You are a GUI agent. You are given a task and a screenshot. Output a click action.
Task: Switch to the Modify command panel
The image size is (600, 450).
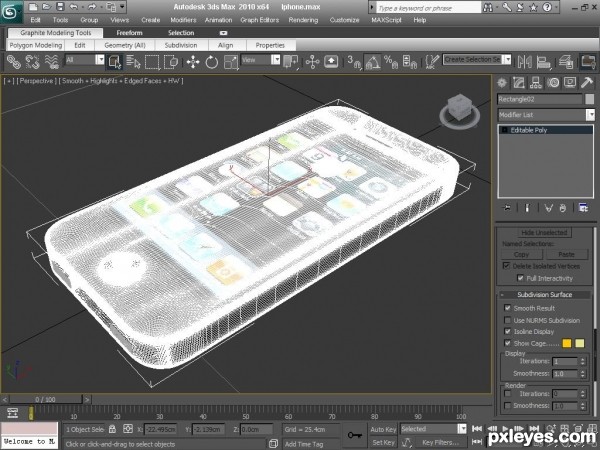pyautogui.click(x=519, y=83)
